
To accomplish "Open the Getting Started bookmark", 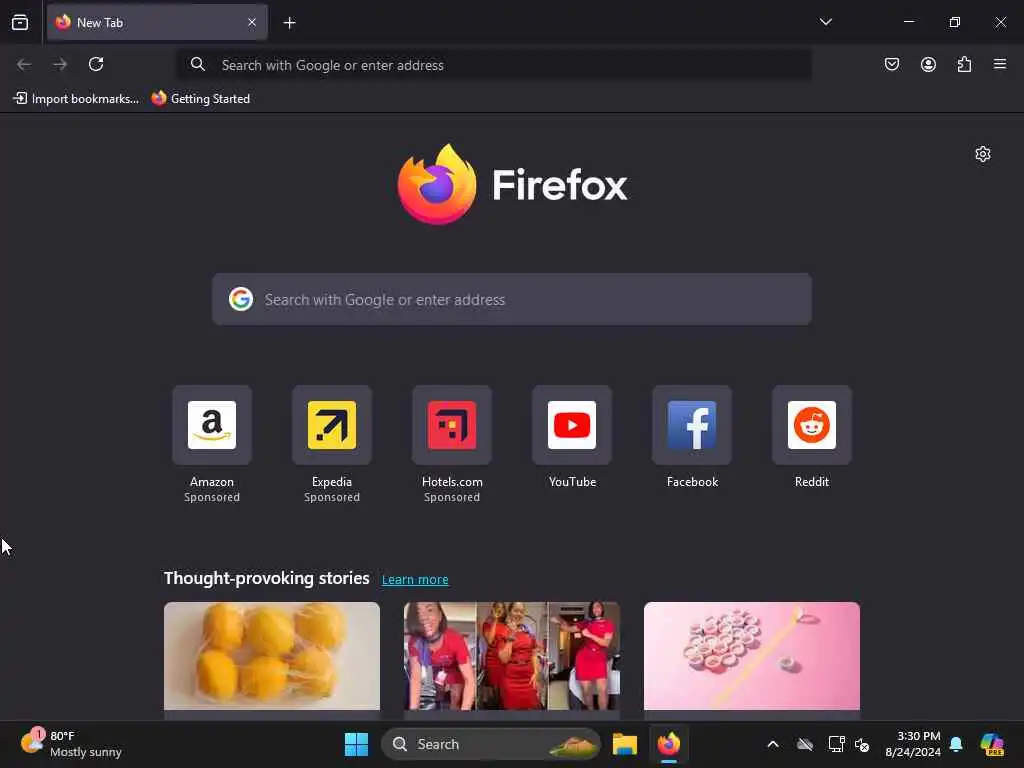I will pyautogui.click(x=200, y=99).
